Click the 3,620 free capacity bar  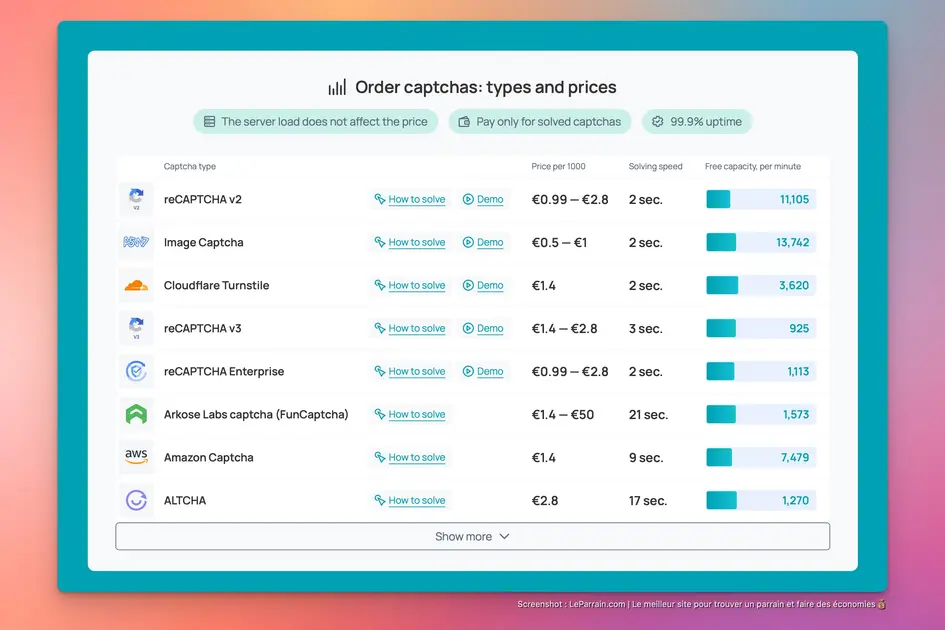[761, 285]
